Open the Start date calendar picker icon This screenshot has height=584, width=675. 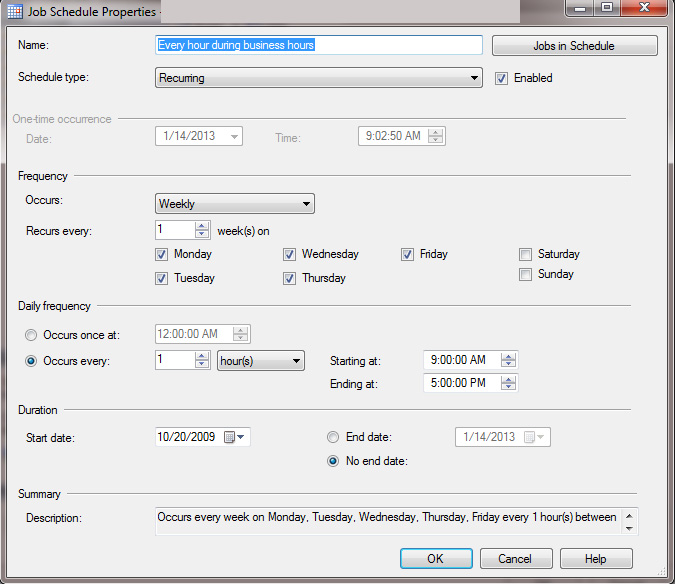click(229, 437)
